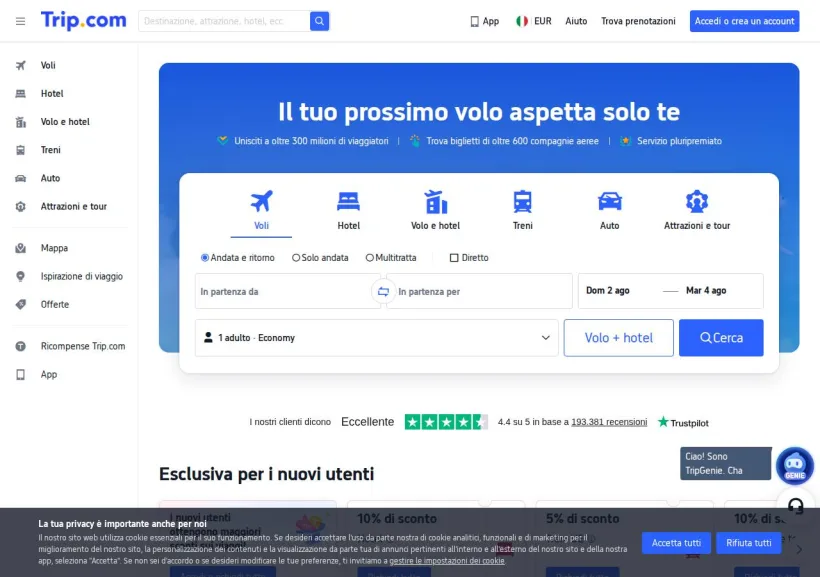Click sidebar Volo e hotel building icon
This screenshot has height=577, width=820.
(20, 122)
